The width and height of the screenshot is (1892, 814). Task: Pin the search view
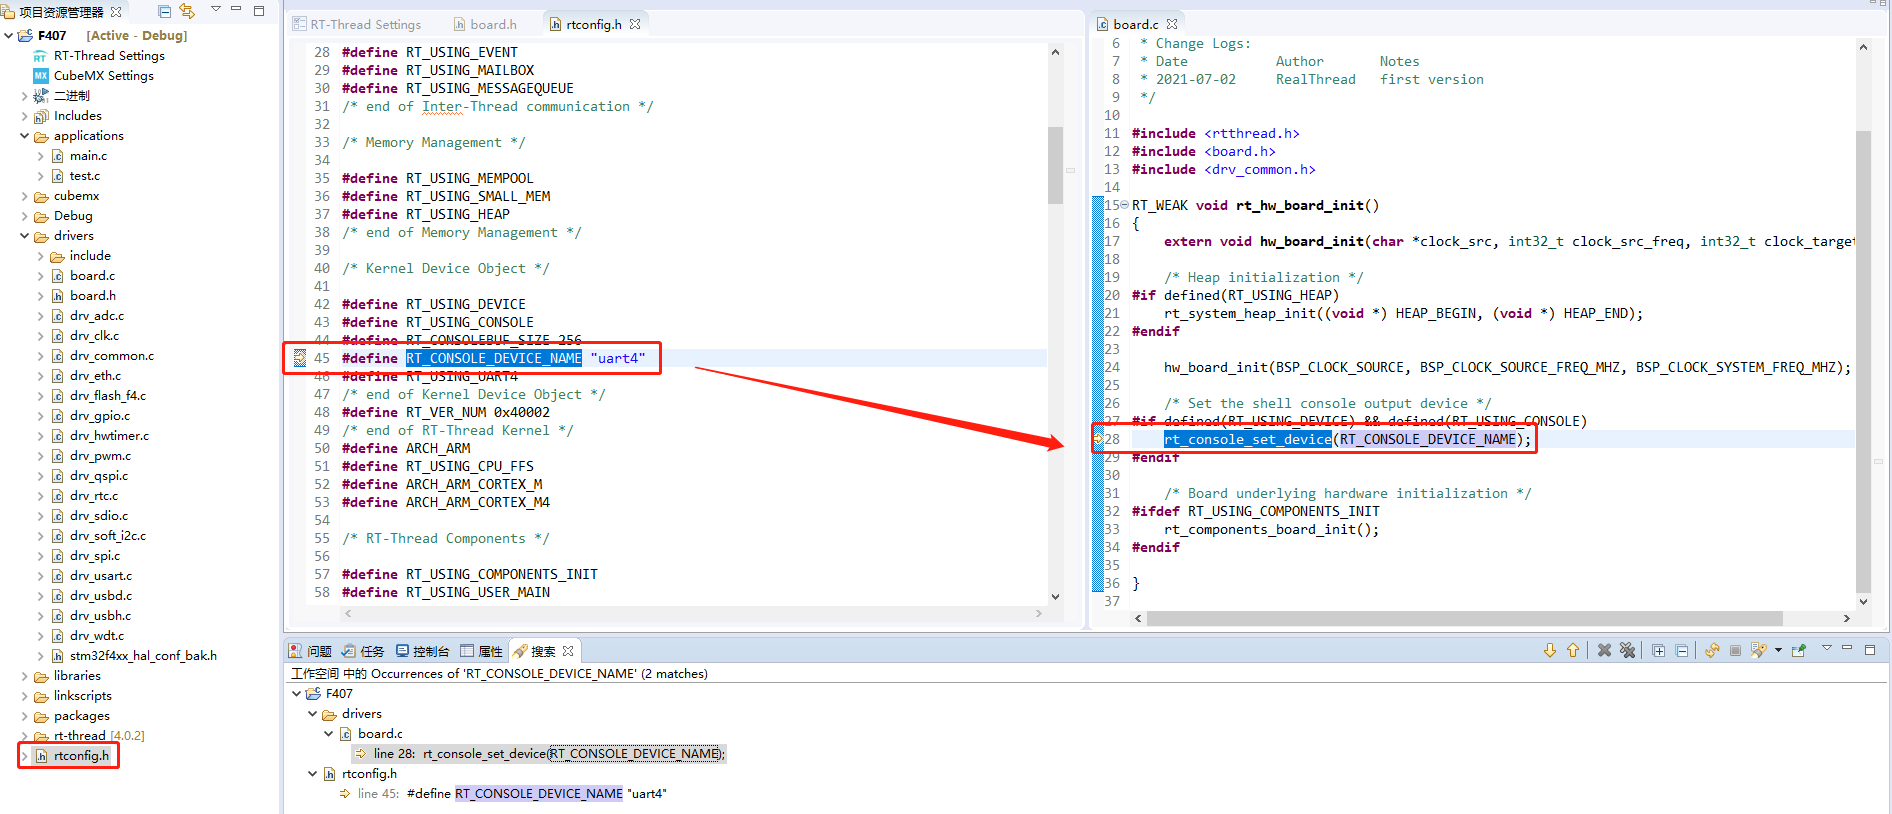[x=1799, y=650]
